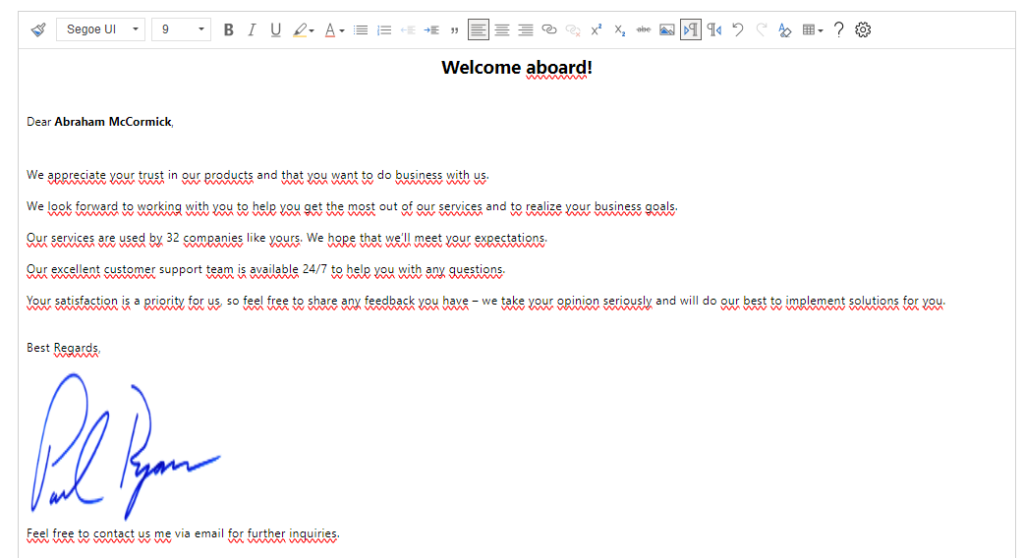Clear text formatting with eraser icon
Image resolution: width=1024 pixels, height=558 pixels.
point(785,30)
